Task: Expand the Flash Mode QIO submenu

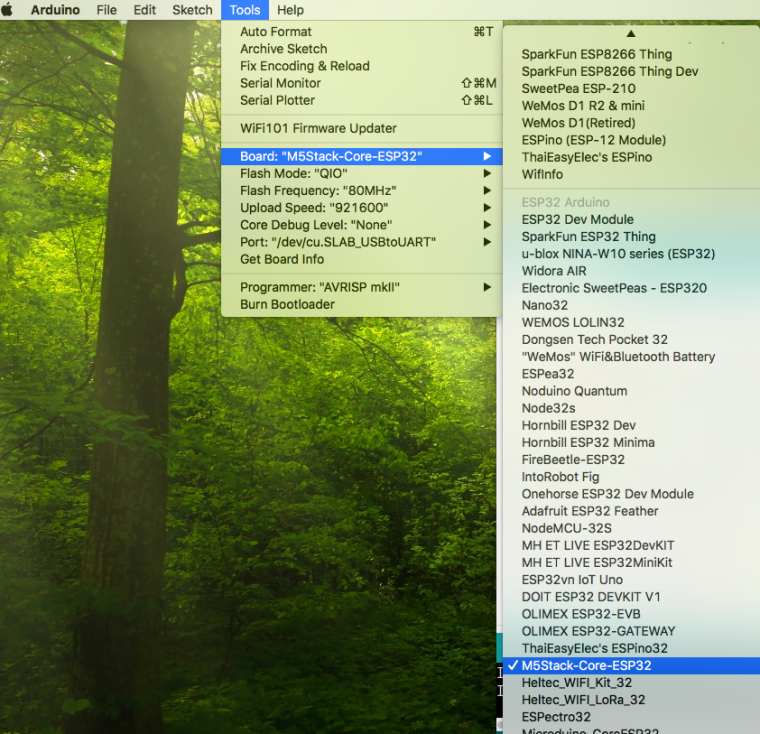Action: point(362,174)
